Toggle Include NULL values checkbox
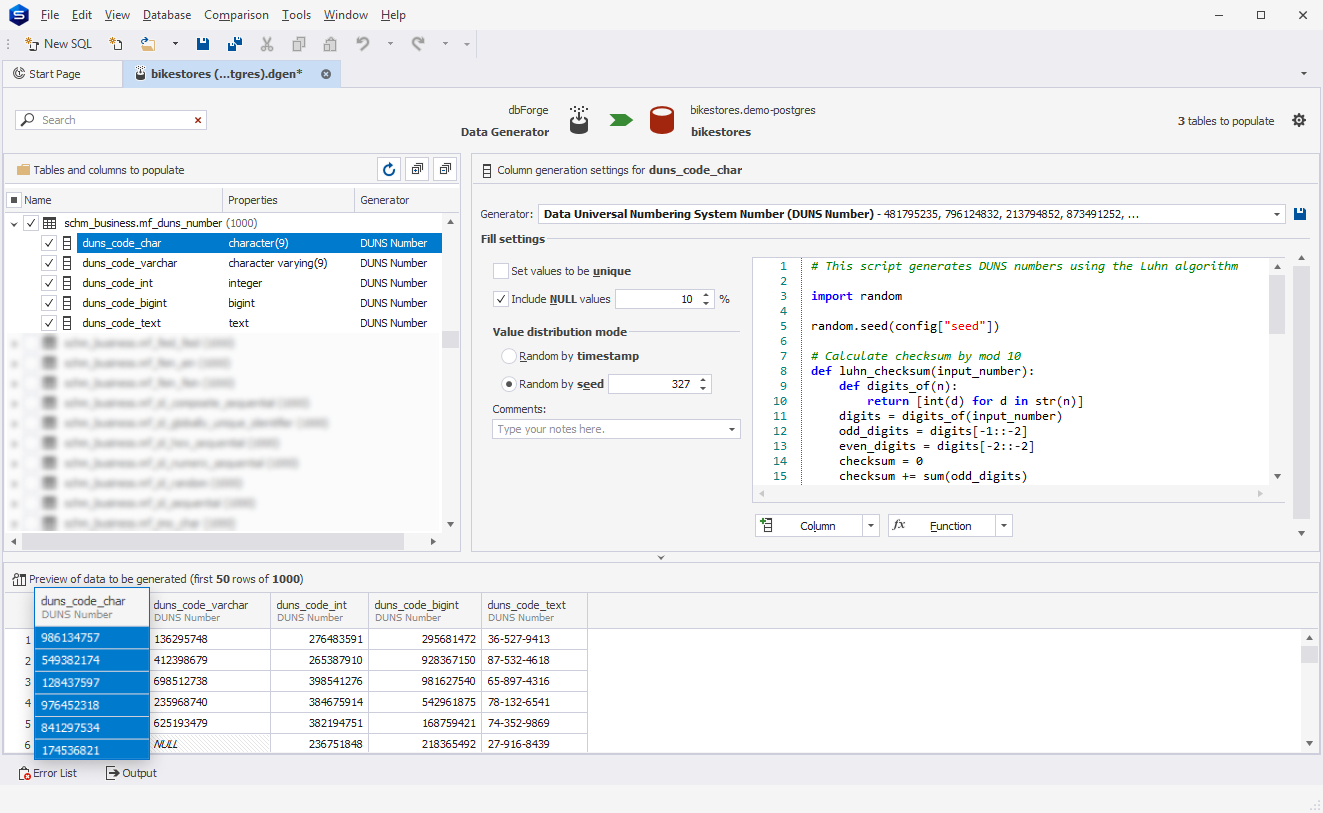 (500, 299)
